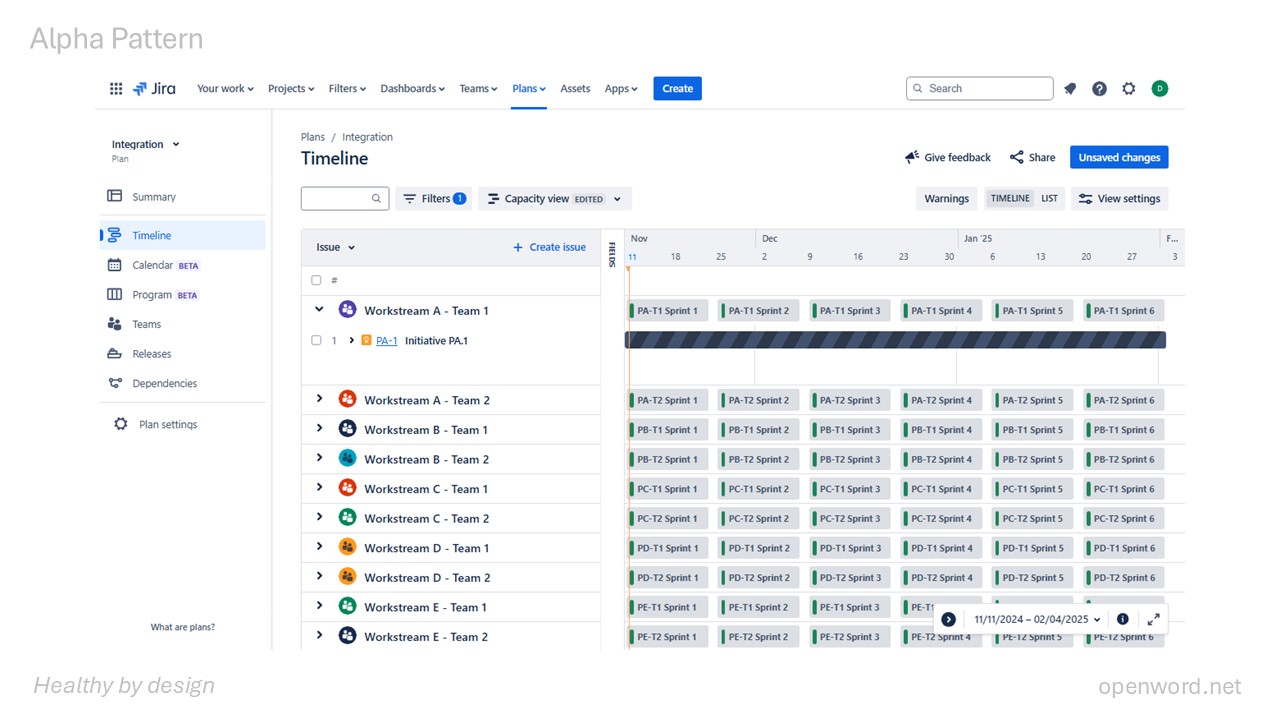
Task: Click the blue Create button
Action: pos(677,88)
